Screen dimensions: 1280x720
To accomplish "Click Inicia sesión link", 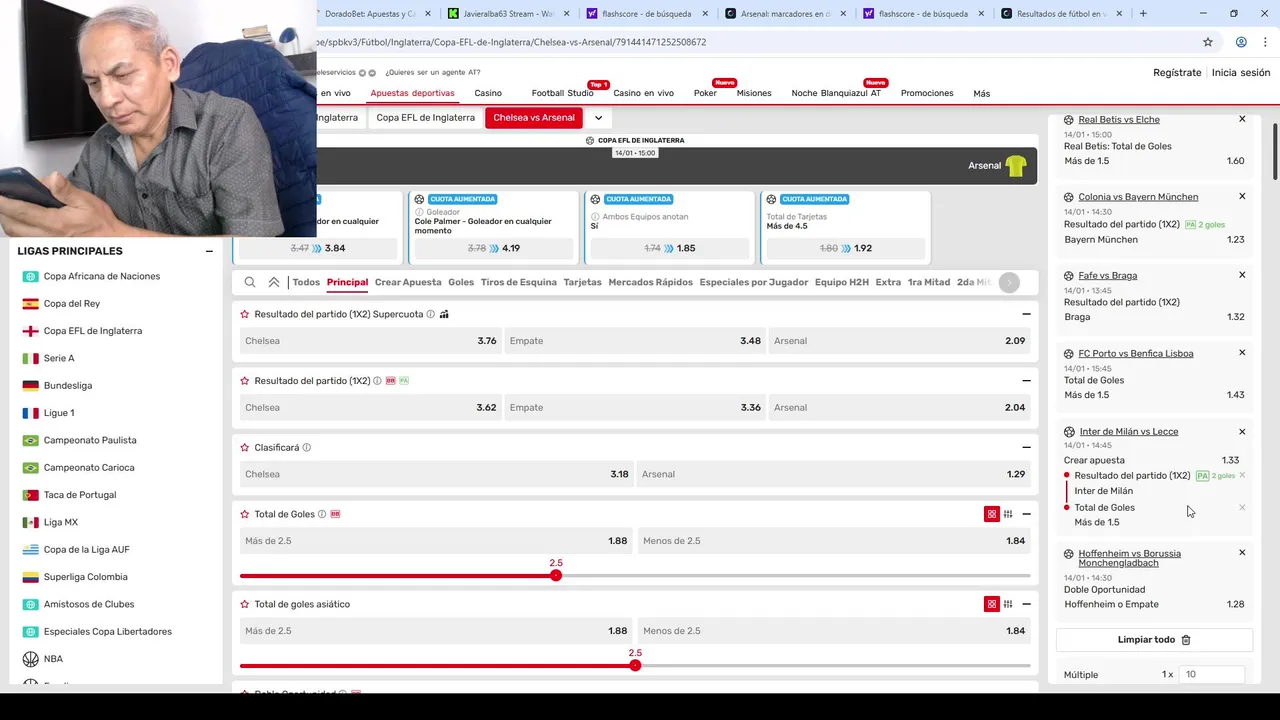I will click(x=1241, y=72).
